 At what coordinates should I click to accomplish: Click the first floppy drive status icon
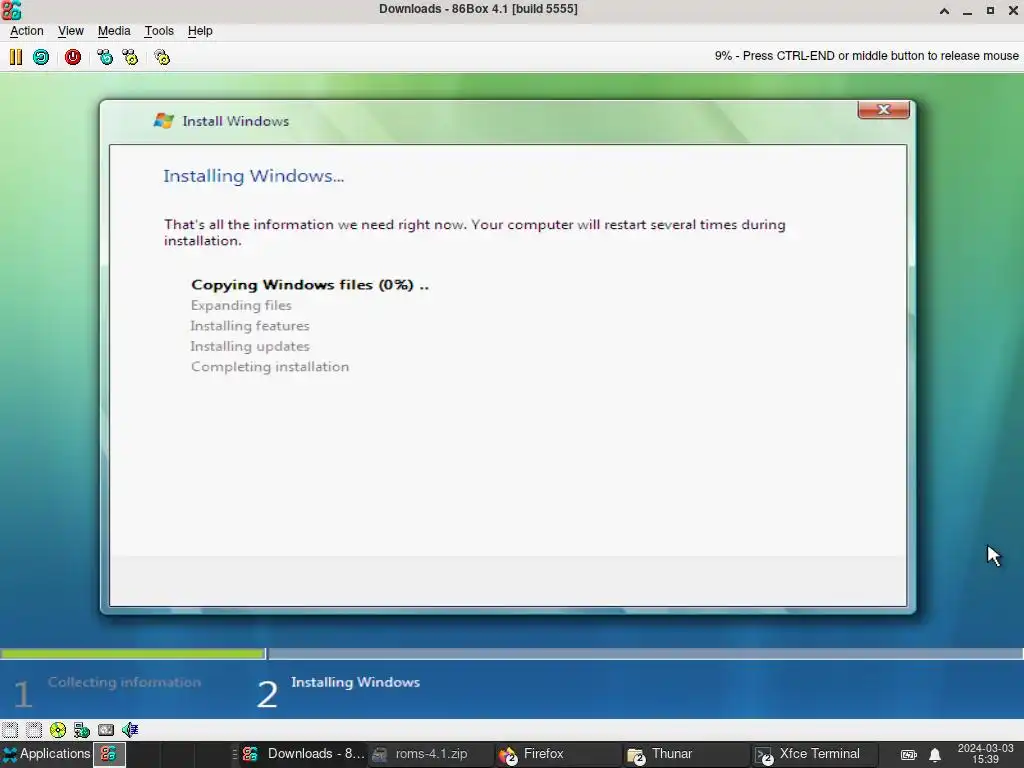(x=10, y=729)
